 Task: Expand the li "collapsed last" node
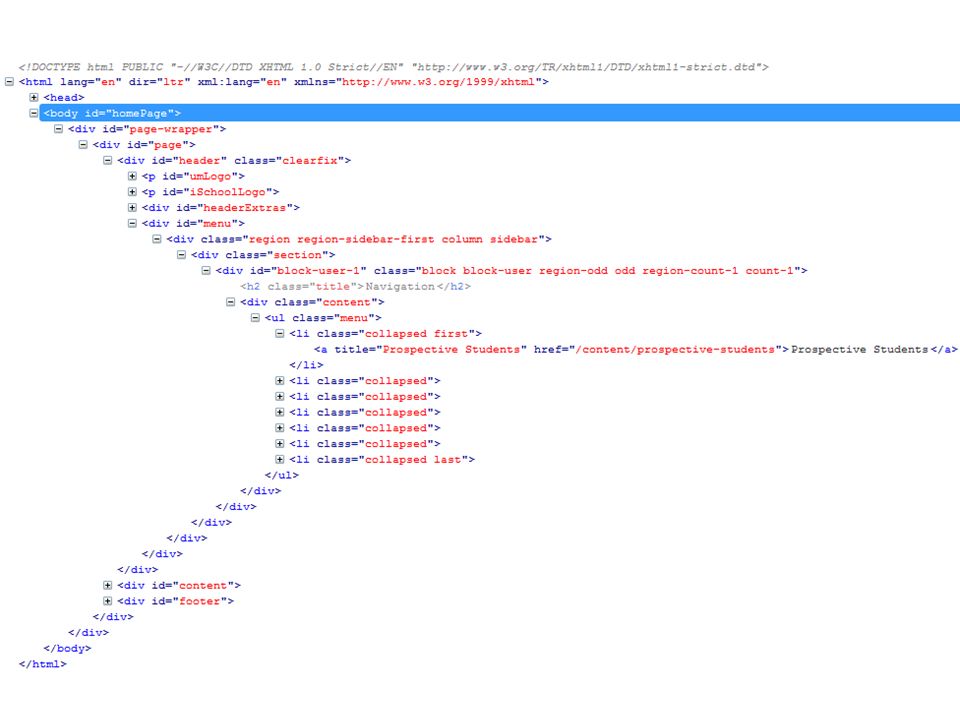tap(279, 459)
